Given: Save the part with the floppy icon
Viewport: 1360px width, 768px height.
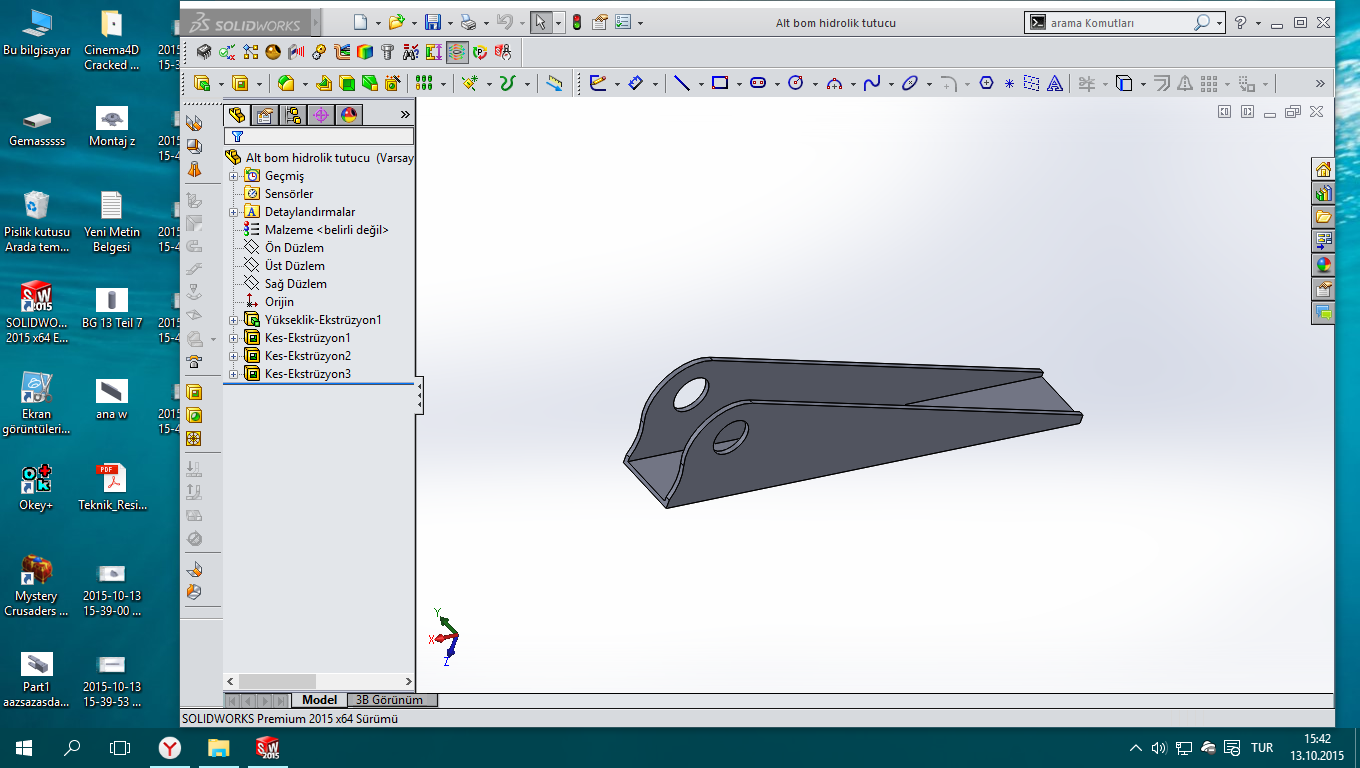Looking at the screenshot, I should (x=433, y=22).
